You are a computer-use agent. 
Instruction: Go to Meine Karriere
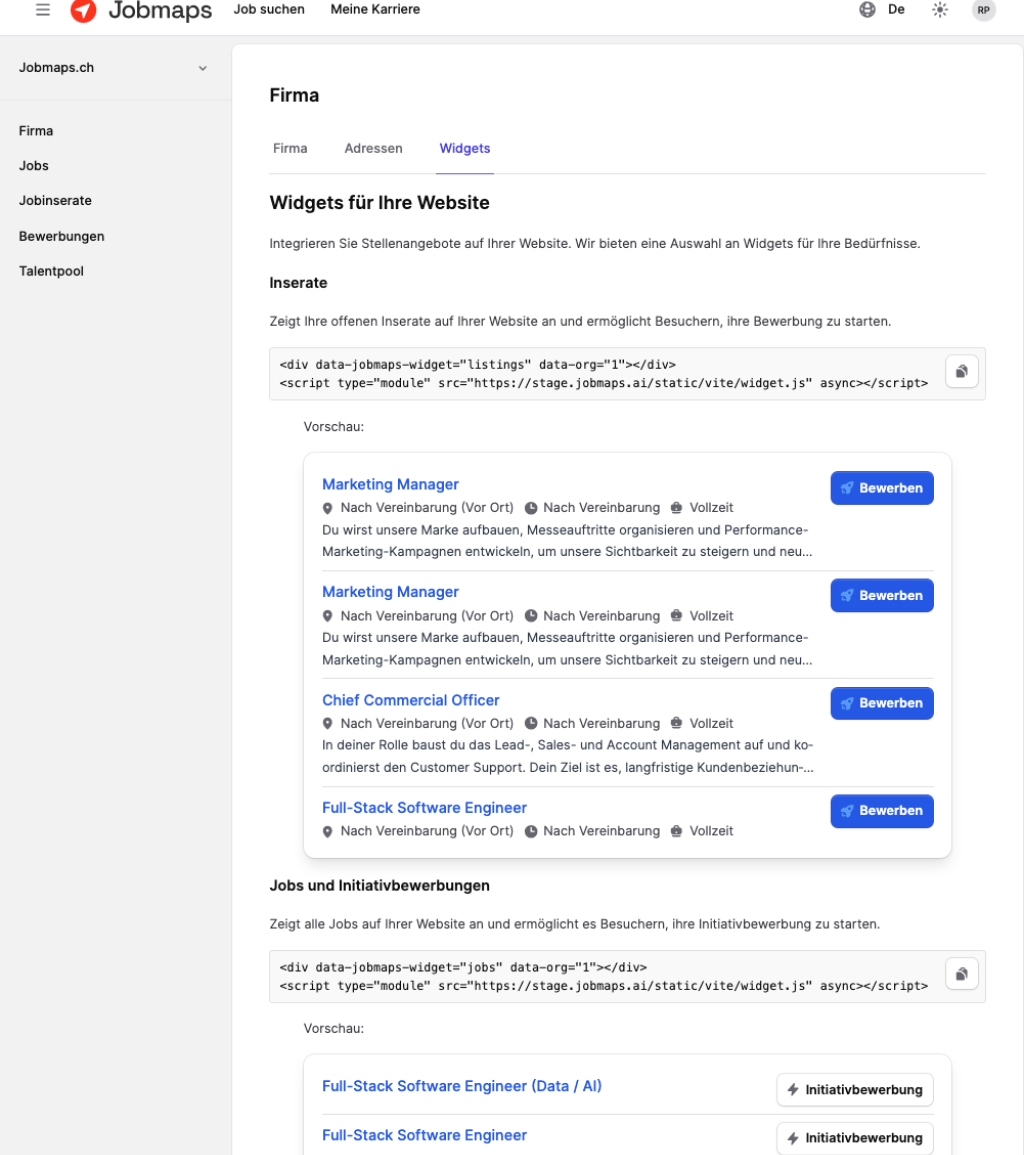374,10
